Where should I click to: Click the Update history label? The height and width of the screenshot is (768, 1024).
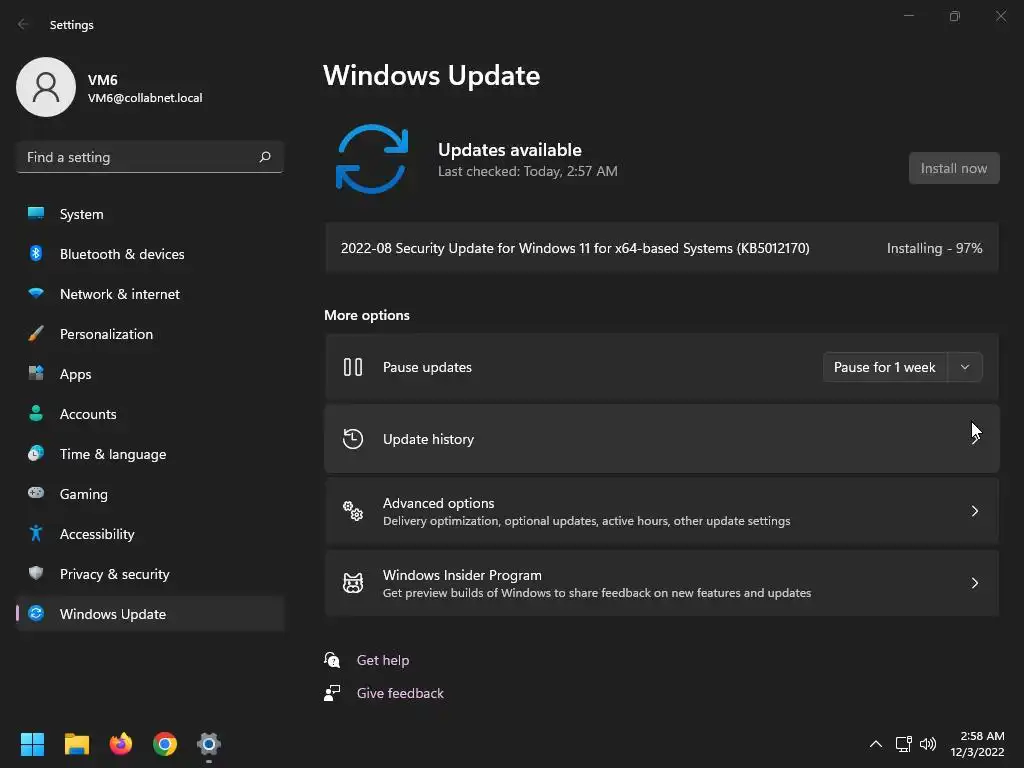[x=428, y=439]
